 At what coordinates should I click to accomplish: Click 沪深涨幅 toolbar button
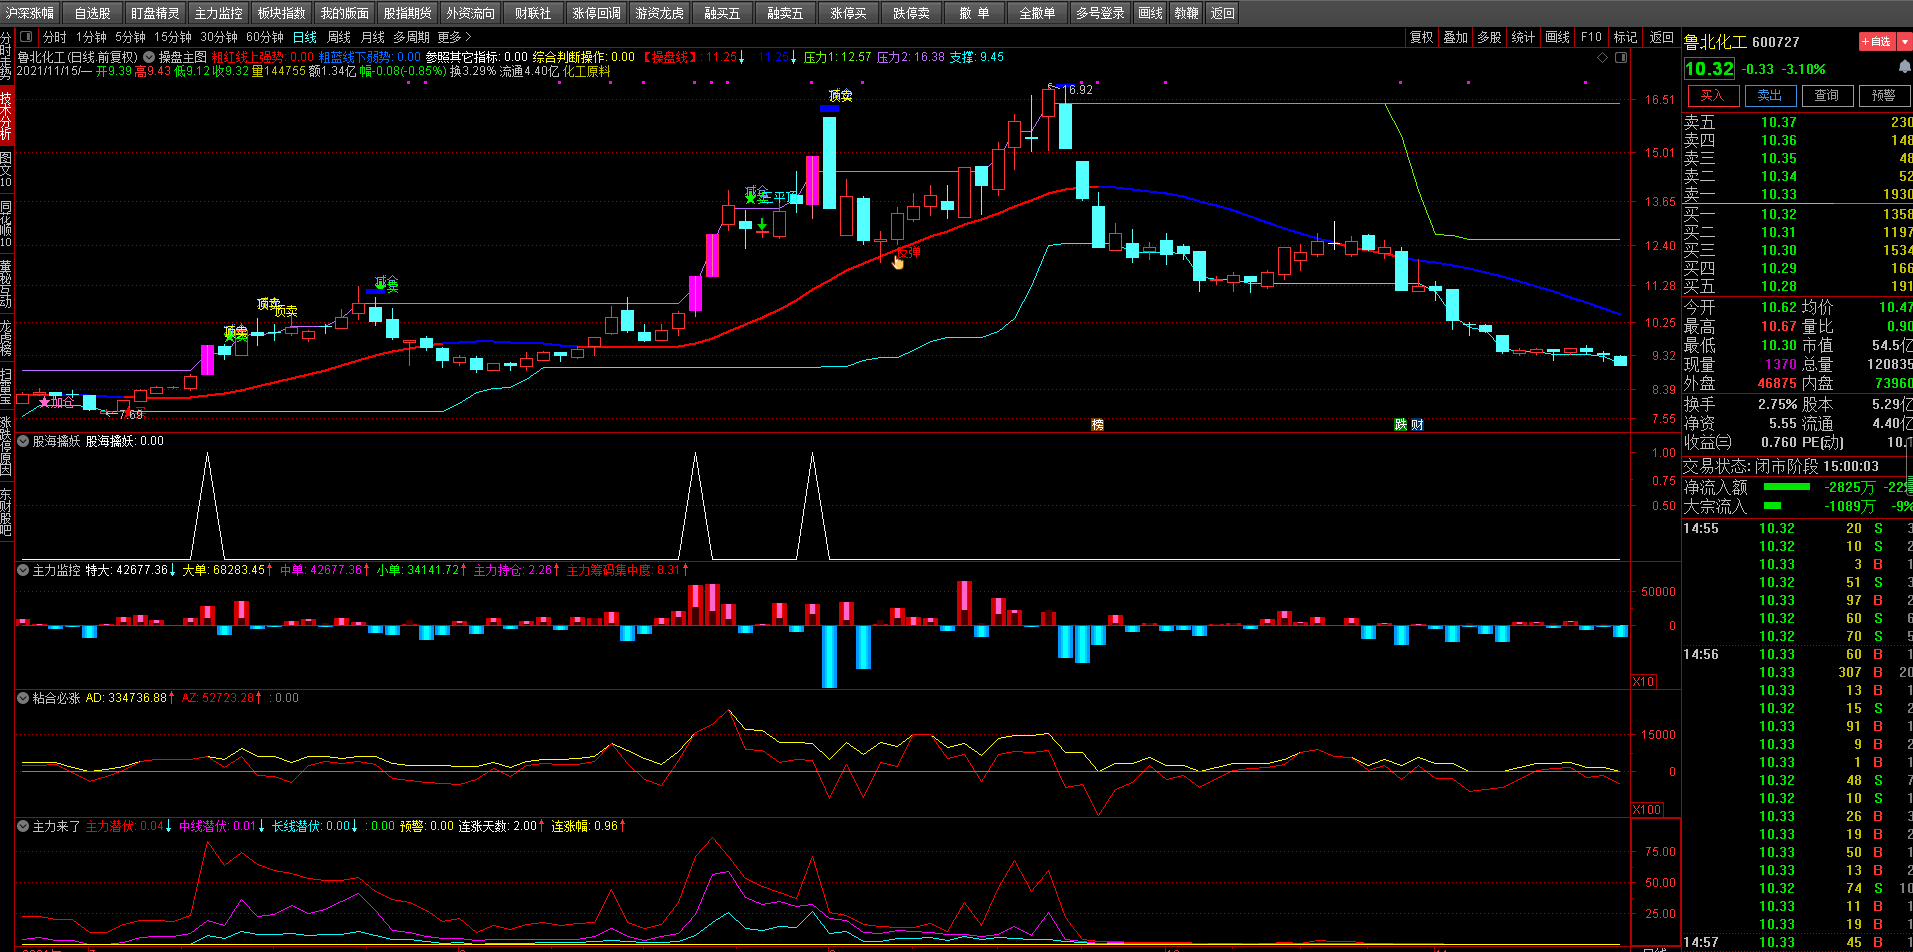[x=30, y=13]
